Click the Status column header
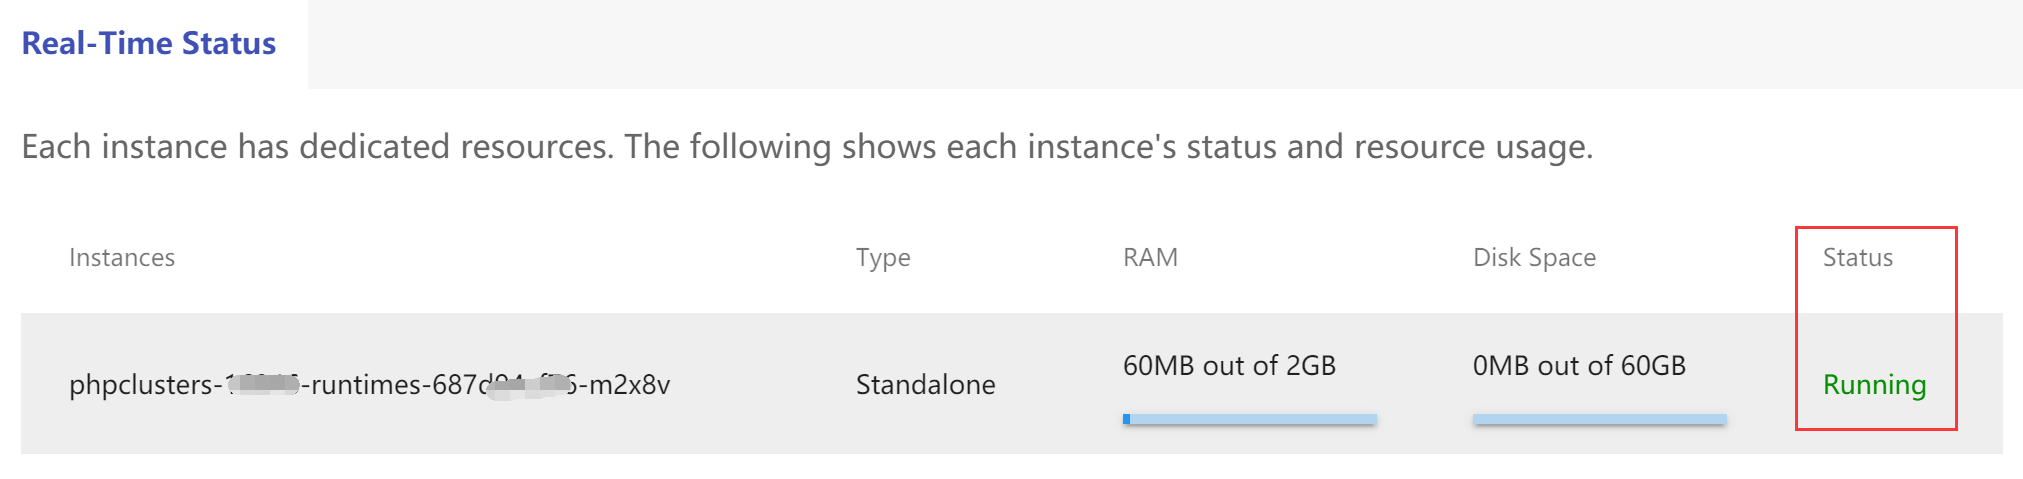Viewport: 2023px width, 479px height. tap(1857, 258)
